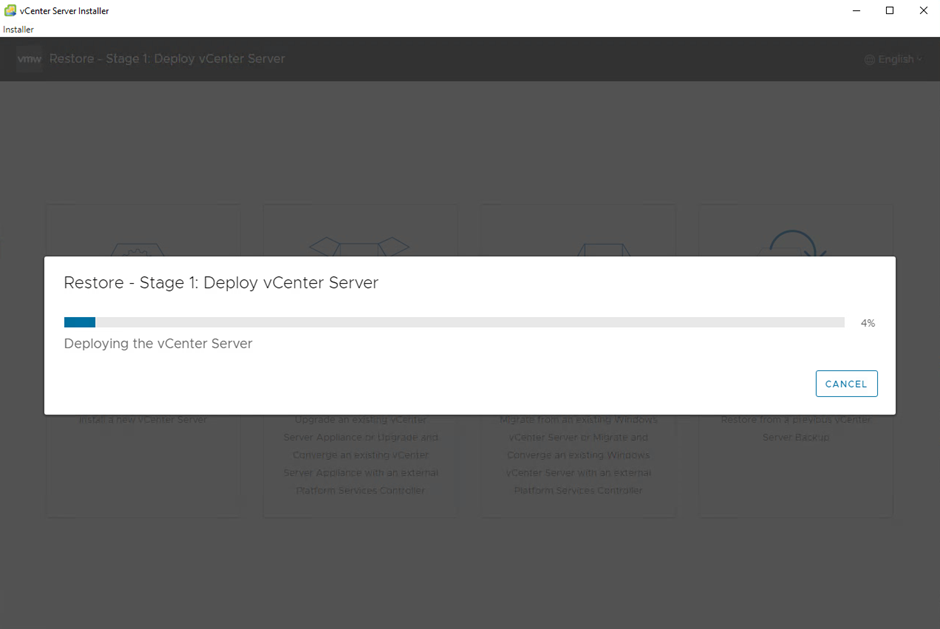Click the Restore card circular arrow icon
Screen dimensions: 940x629
[794, 243]
